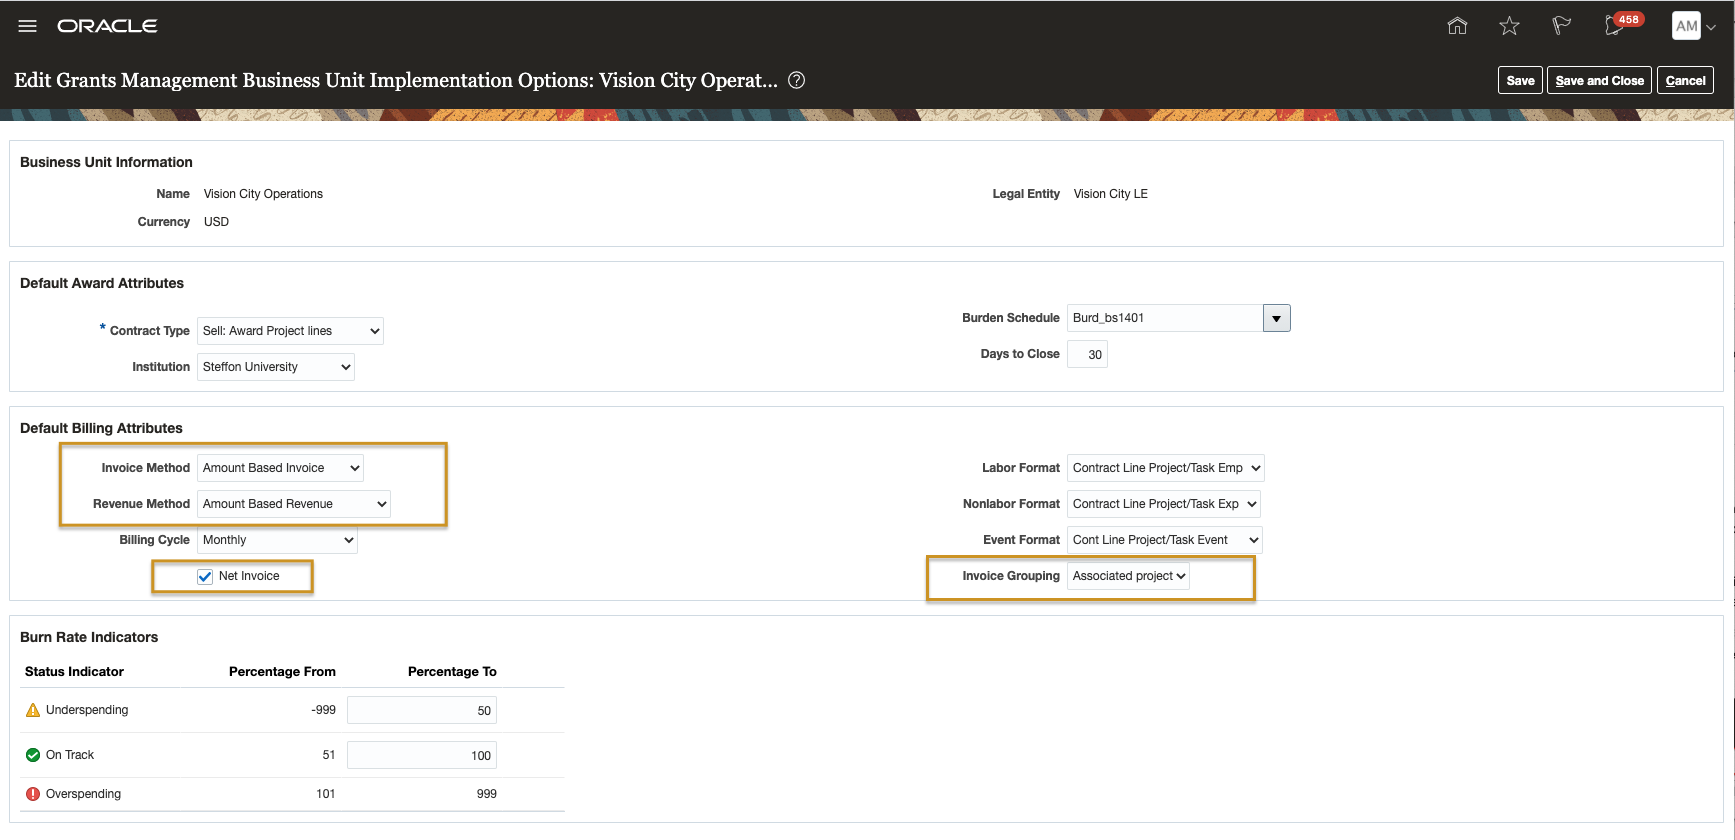Open the Invoice Method dropdown
1735x840 pixels.
click(280, 468)
